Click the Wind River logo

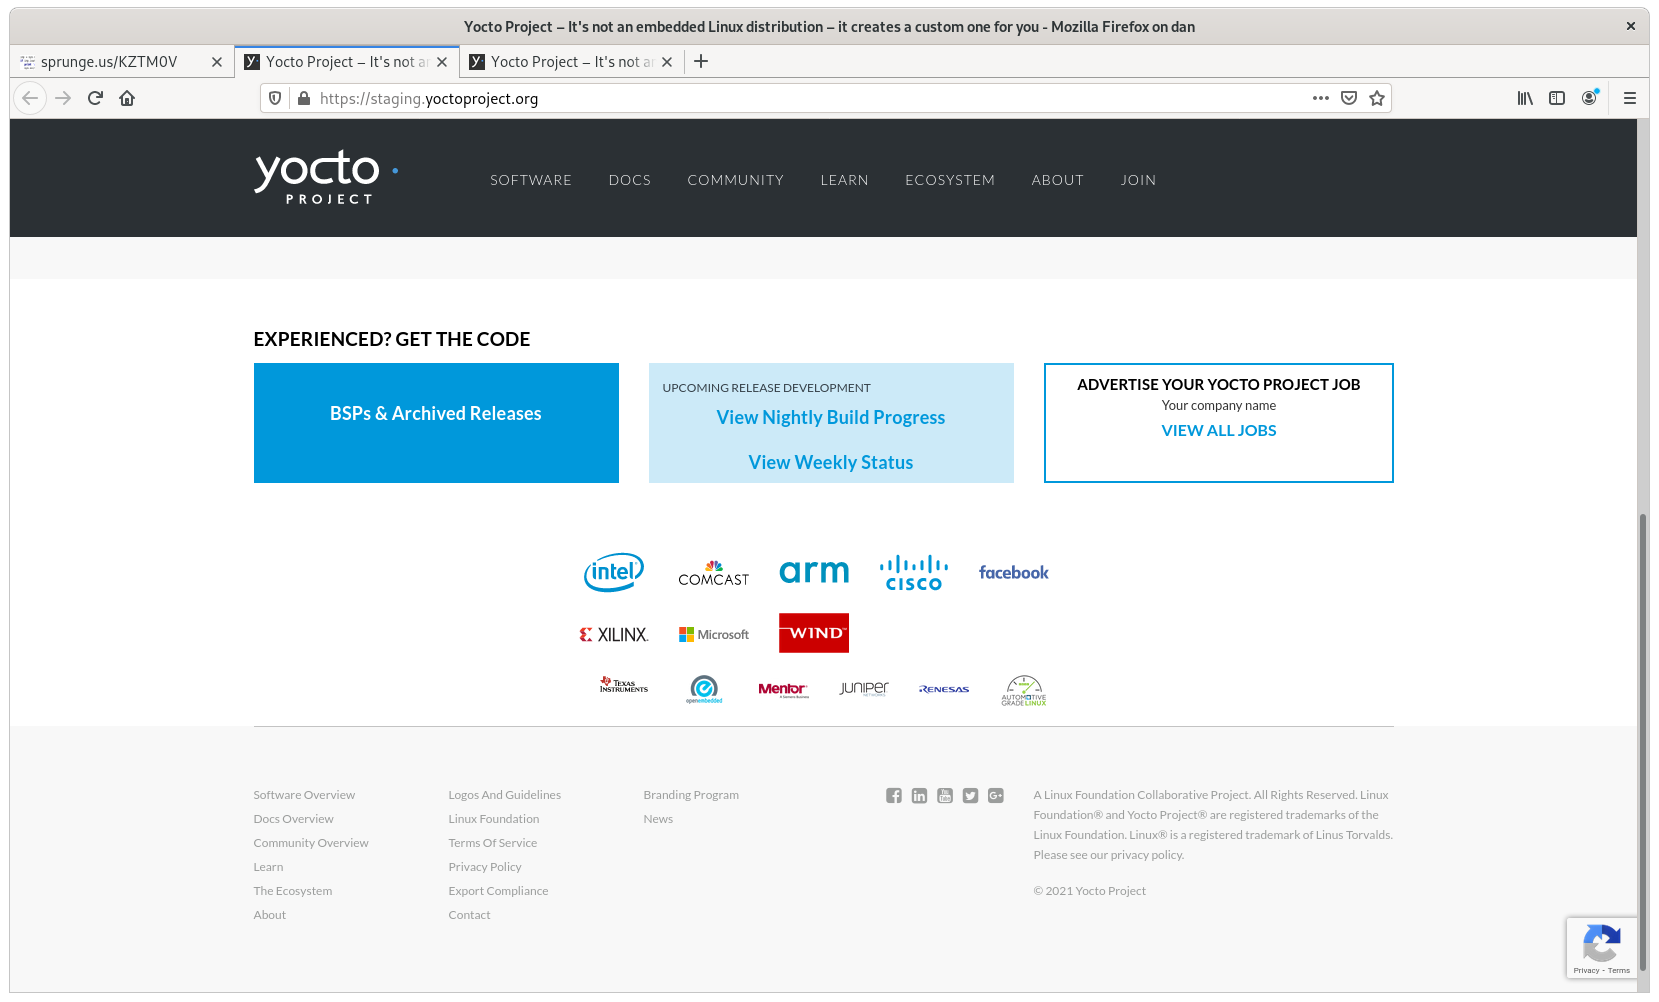pyautogui.click(x=814, y=633)
